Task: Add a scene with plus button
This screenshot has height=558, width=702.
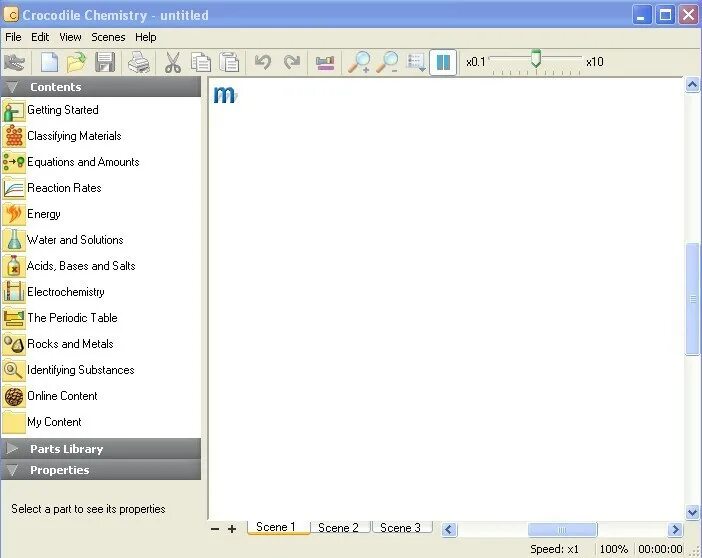Action: (232, 529)
